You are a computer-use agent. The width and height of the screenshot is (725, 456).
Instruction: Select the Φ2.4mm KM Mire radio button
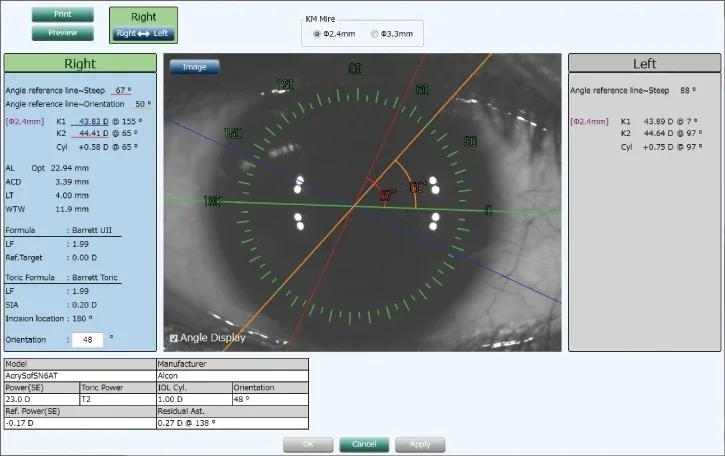[317, 34]
